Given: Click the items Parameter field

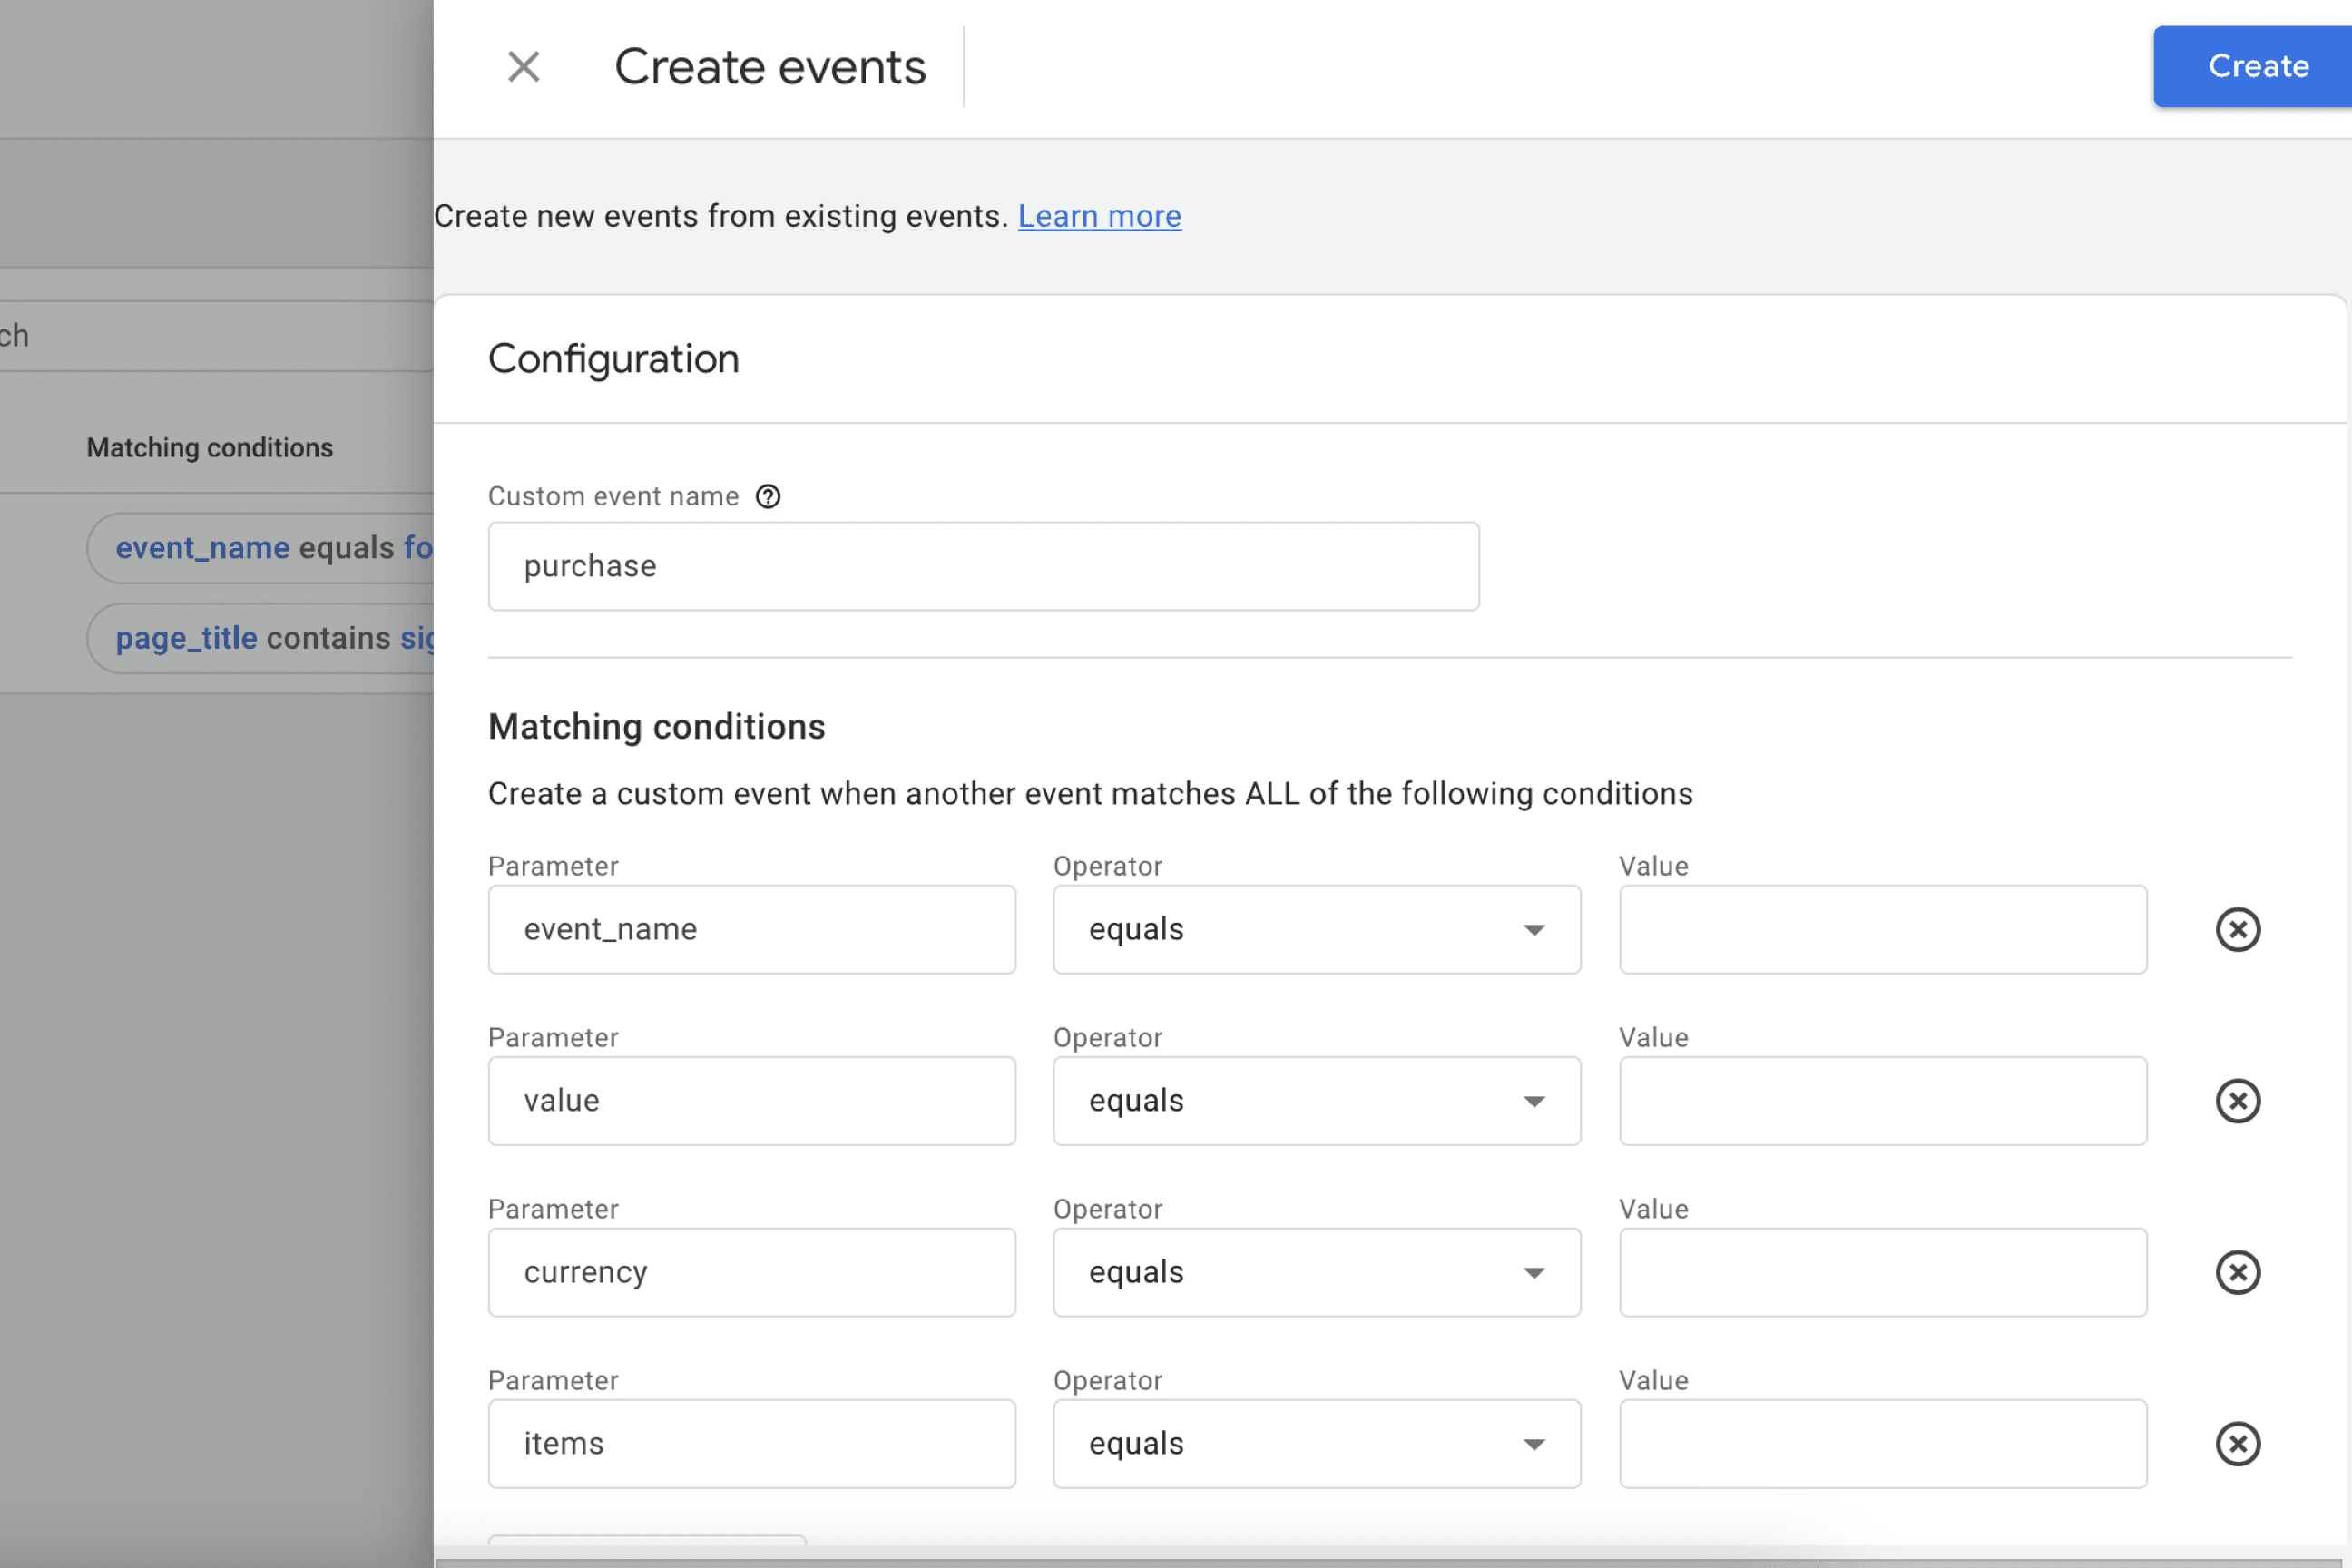Looking at the screenshot, I should tap(751, 1443).
